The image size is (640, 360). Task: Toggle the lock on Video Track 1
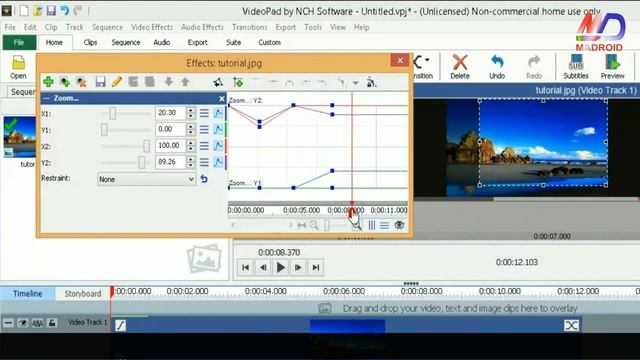[52, 323]
